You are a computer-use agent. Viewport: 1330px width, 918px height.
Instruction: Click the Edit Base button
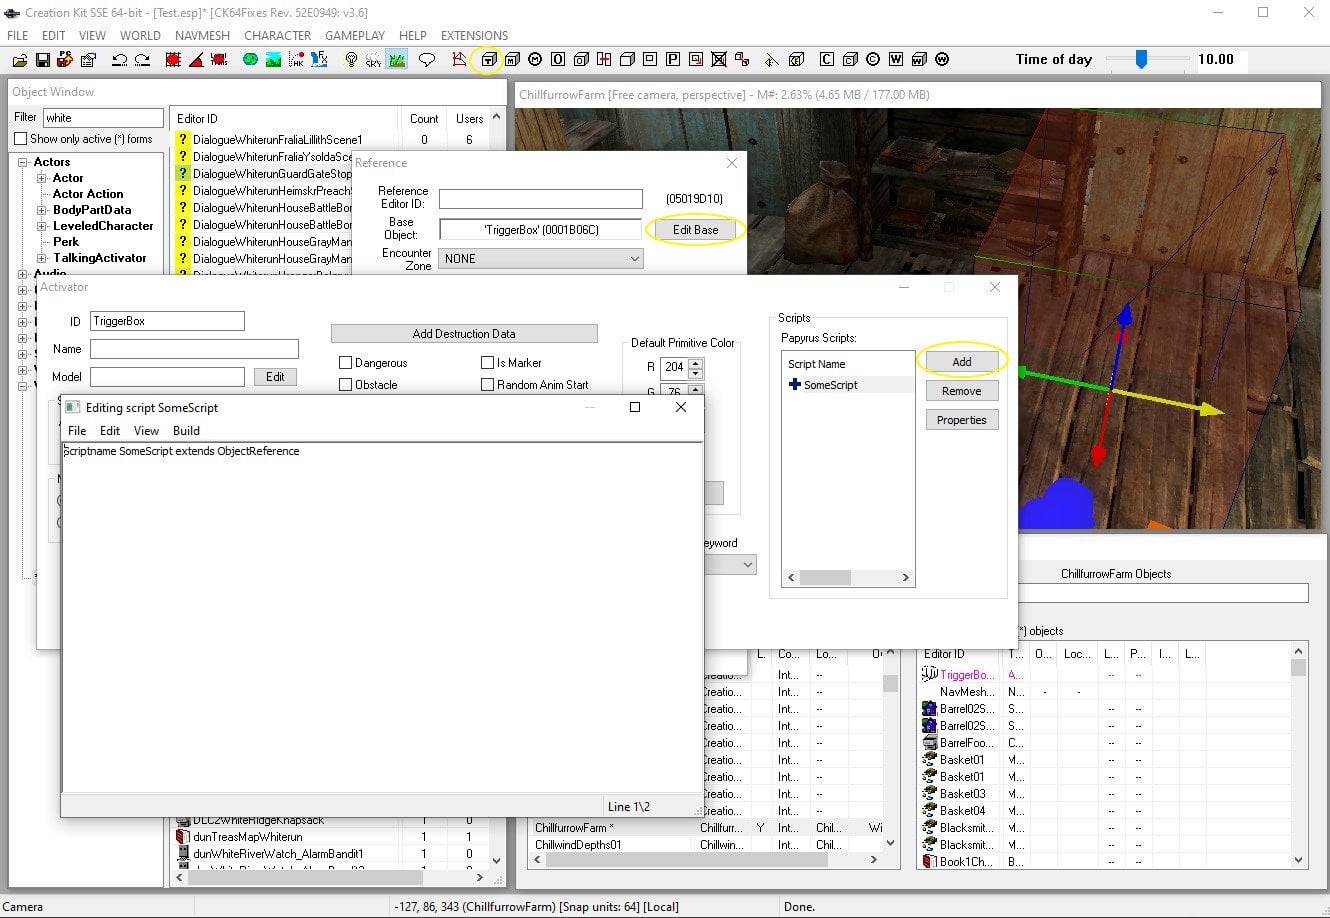[x=695, y=230]
